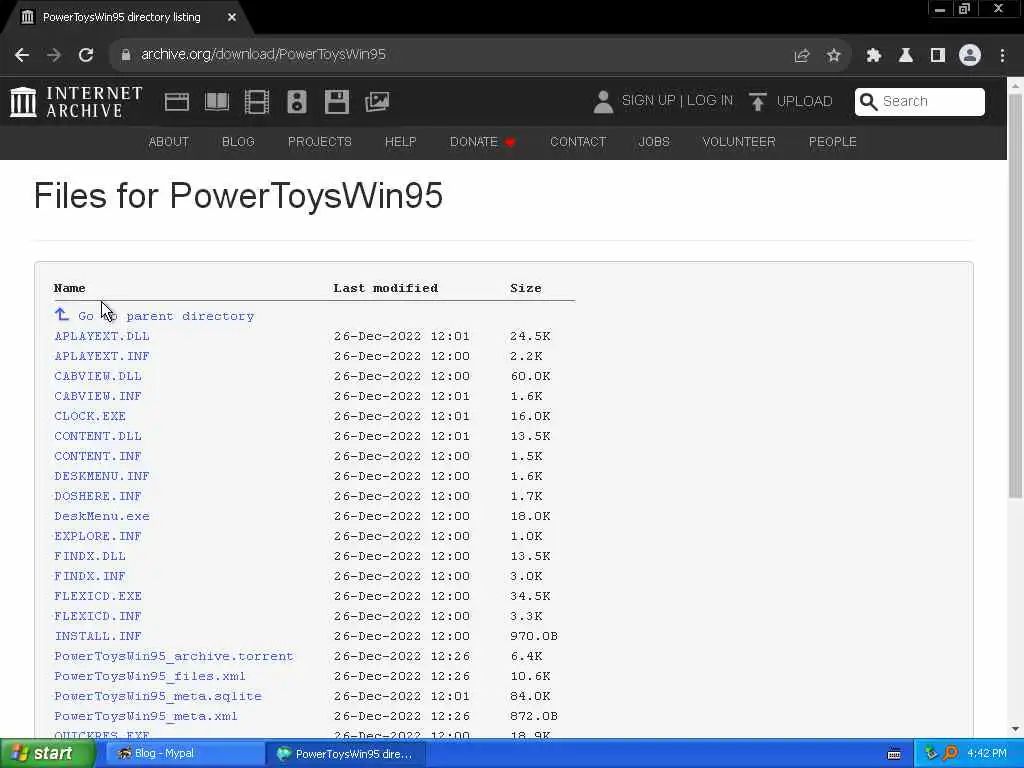Viewport: 1024px width, 768px height.
Task: Select PowerToysWin95 taskbar button
Action: 346,754
